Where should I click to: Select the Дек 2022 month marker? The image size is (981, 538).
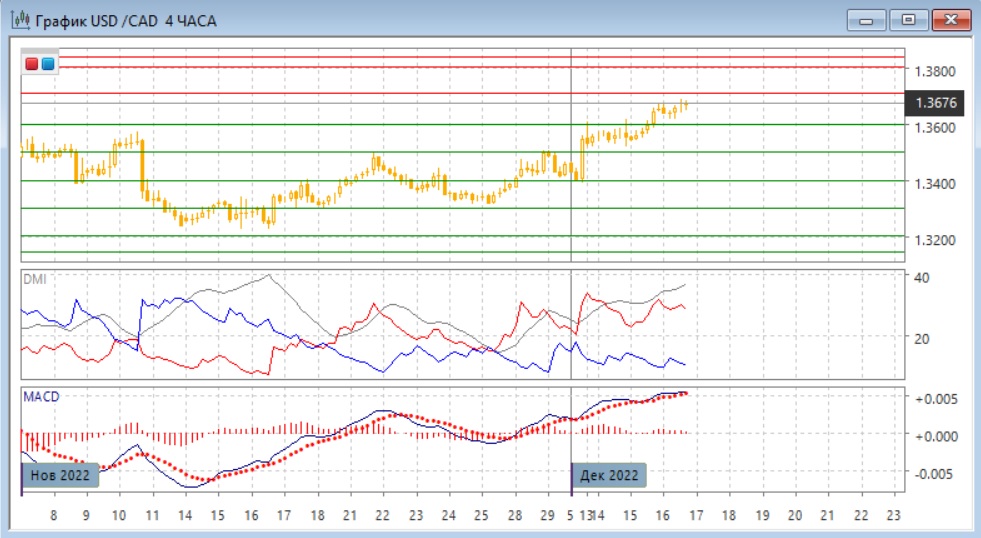point(609,475)
